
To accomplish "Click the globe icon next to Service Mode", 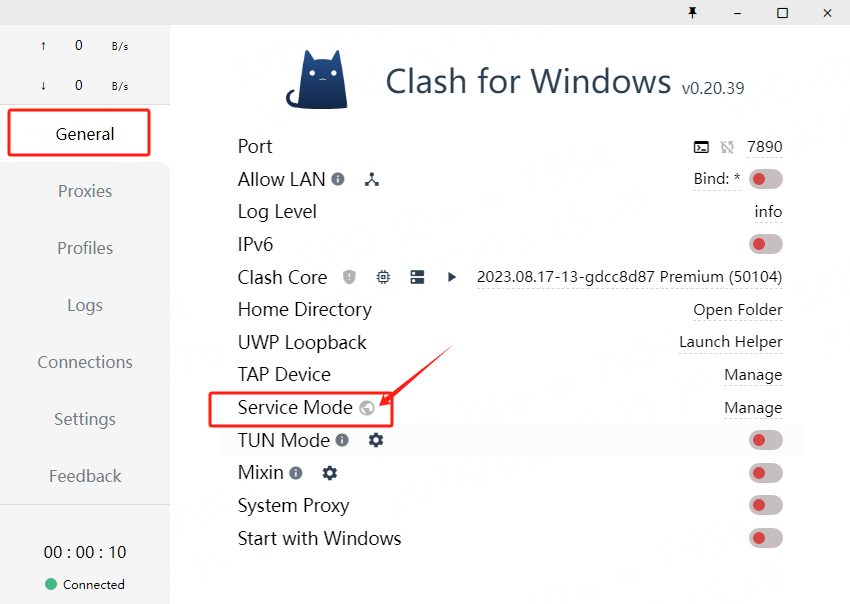I will [367, 408].
